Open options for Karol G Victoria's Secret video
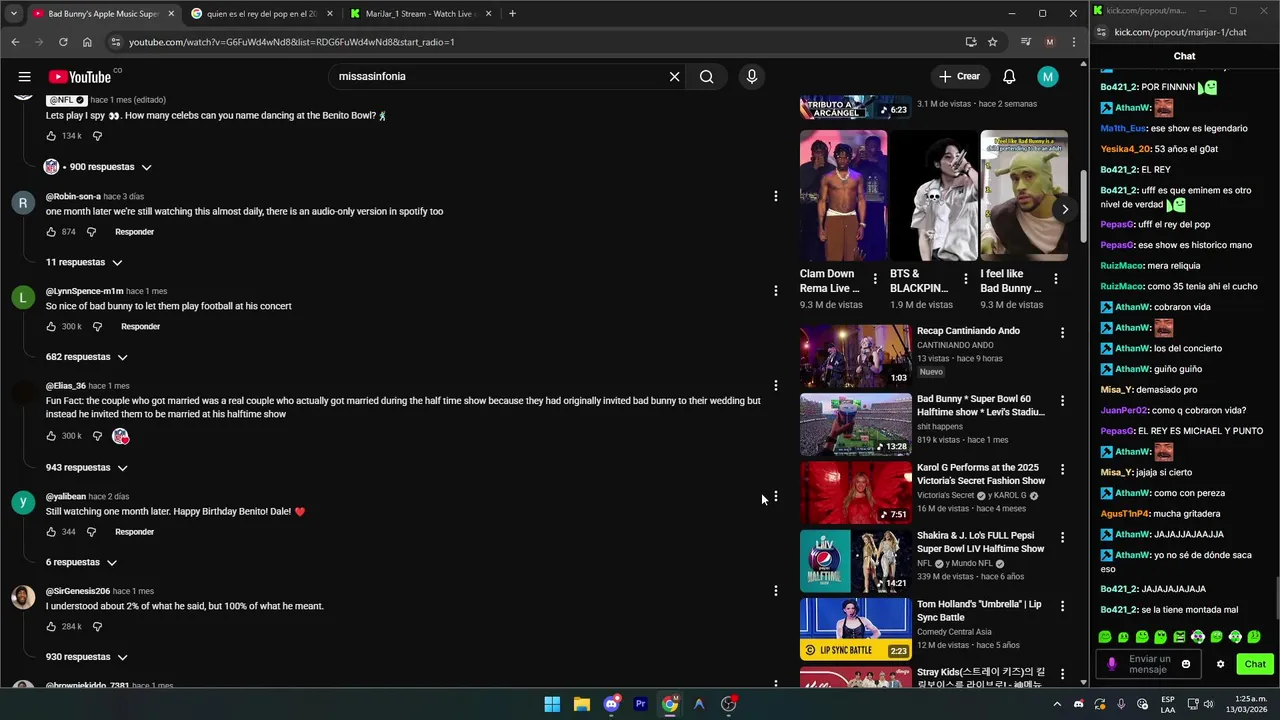Image resolution: width=1280 pixels, height=720 pixels. 1062,469
